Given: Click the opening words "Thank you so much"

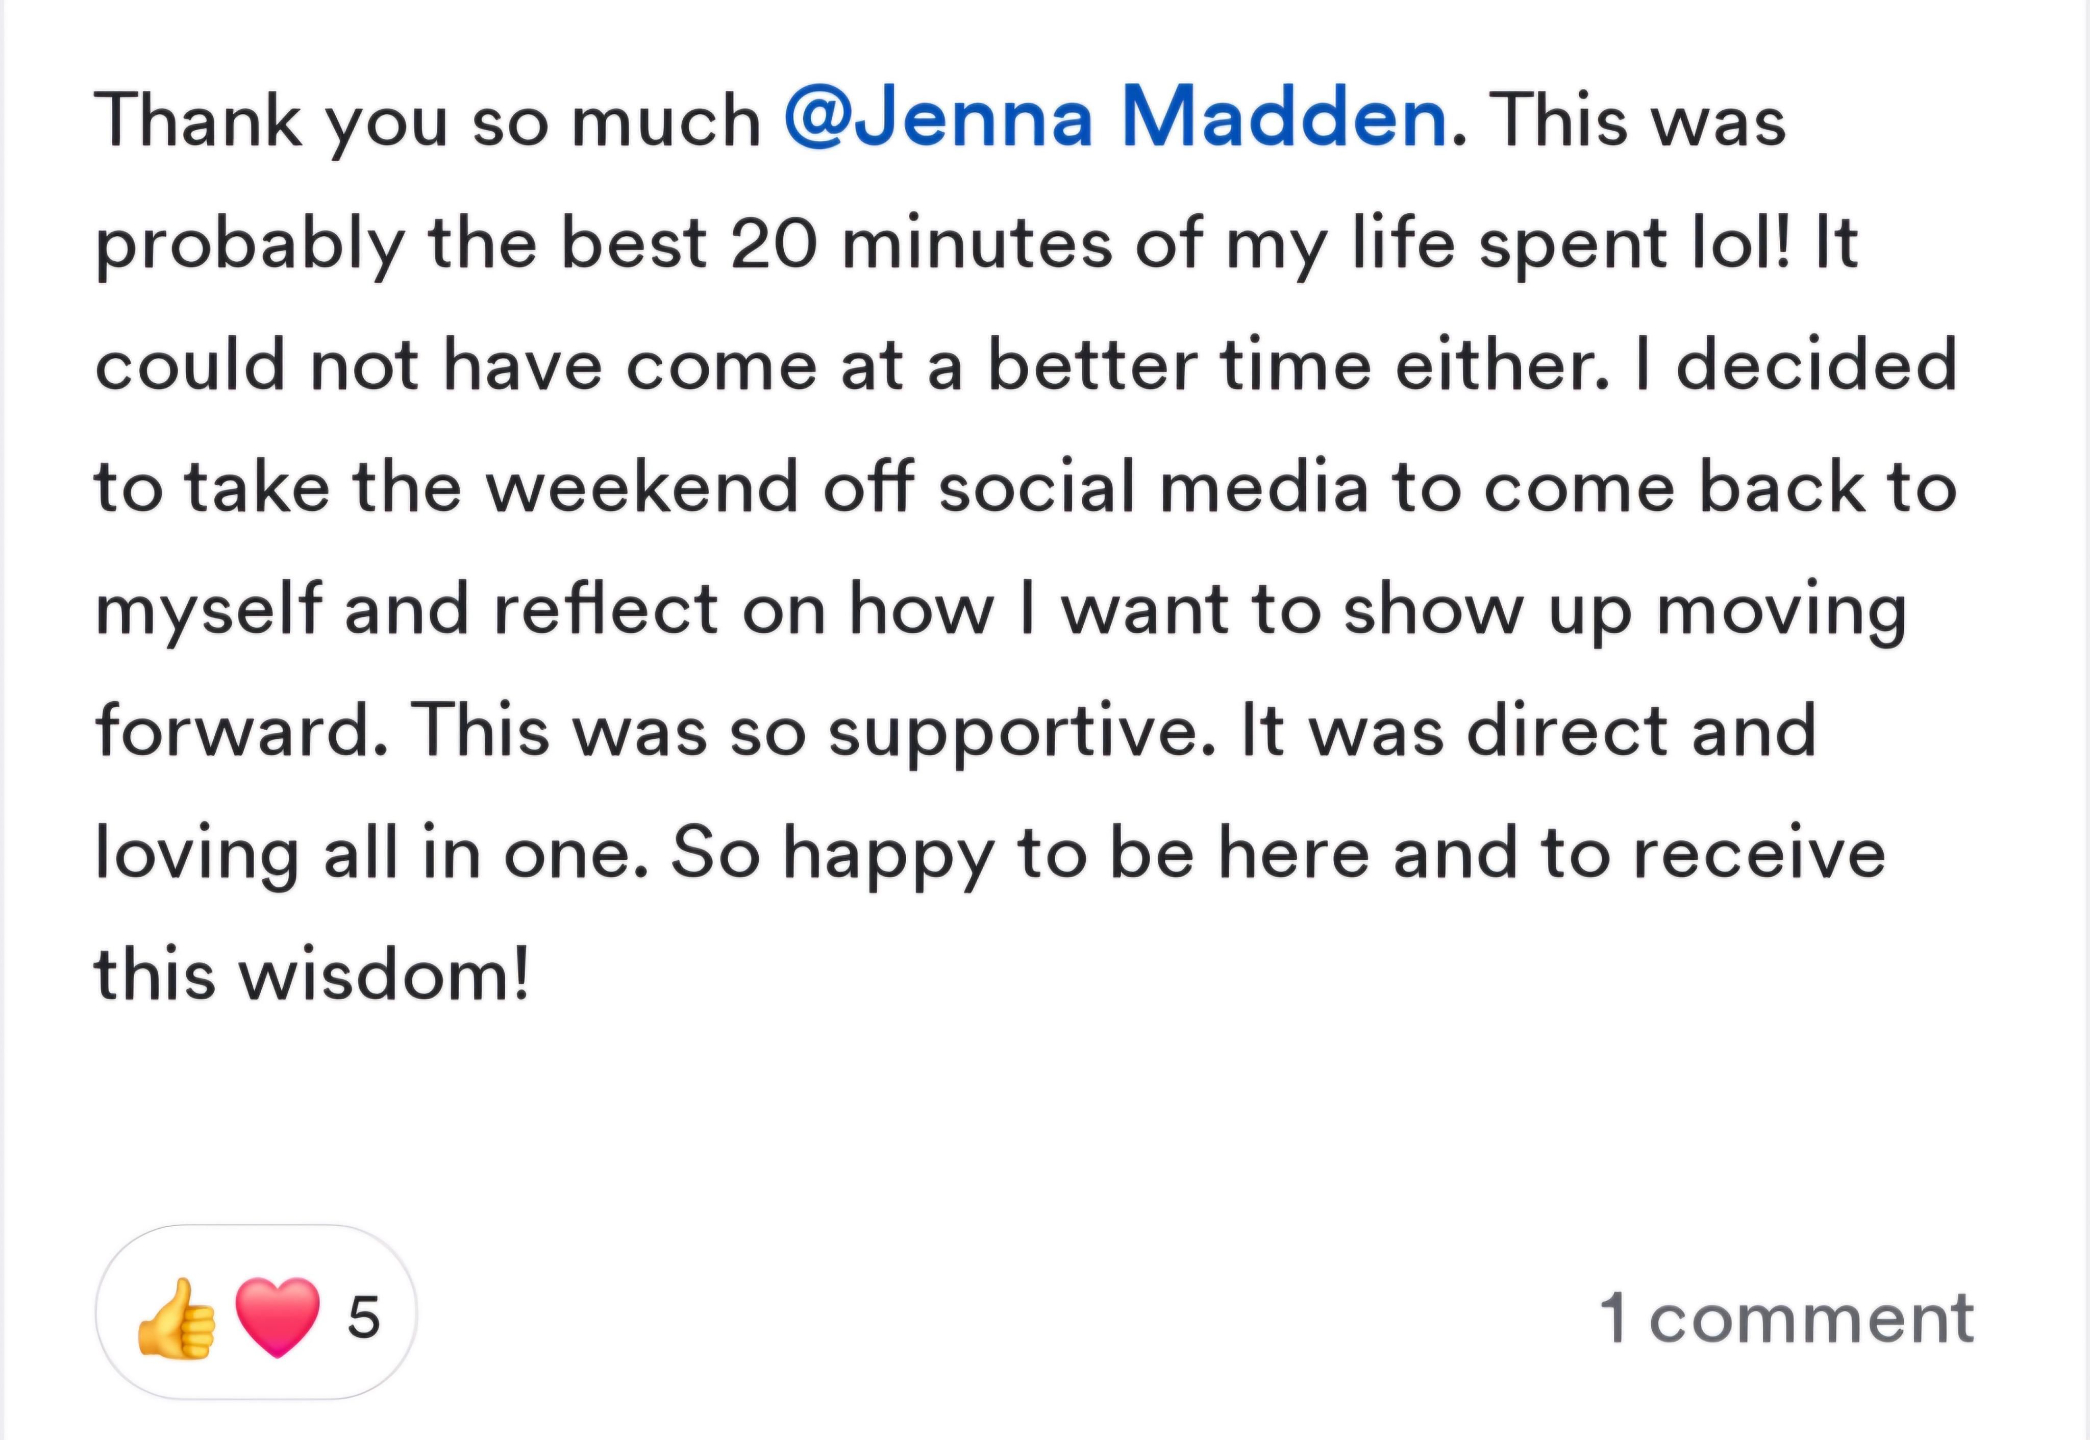Looking at the screenshot, I should tap(427, 121).
